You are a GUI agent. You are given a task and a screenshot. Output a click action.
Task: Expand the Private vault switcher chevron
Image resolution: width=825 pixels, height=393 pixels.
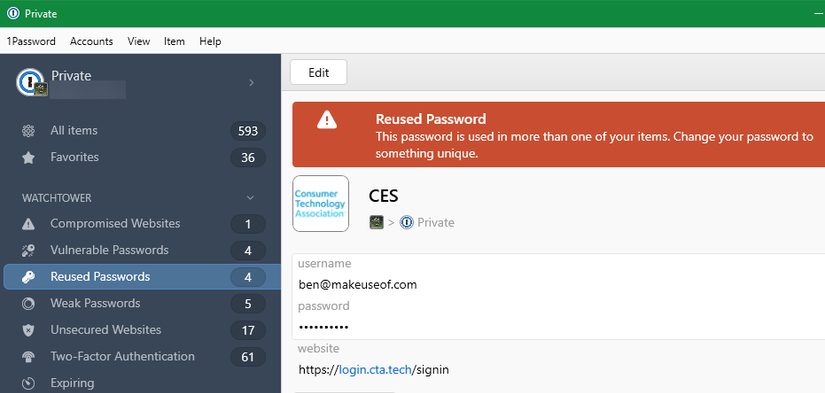[x=251, y=83]
